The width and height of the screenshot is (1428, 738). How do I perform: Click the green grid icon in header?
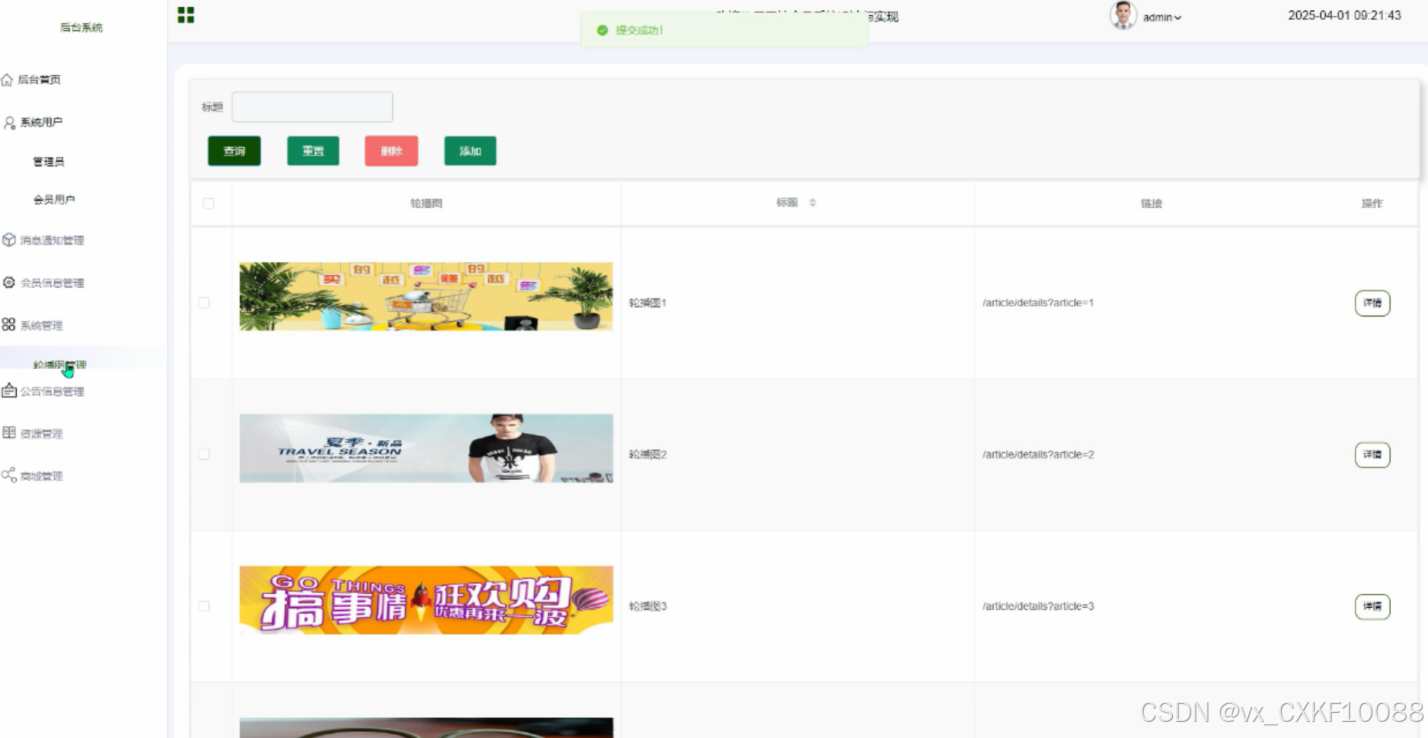(186, 15)
